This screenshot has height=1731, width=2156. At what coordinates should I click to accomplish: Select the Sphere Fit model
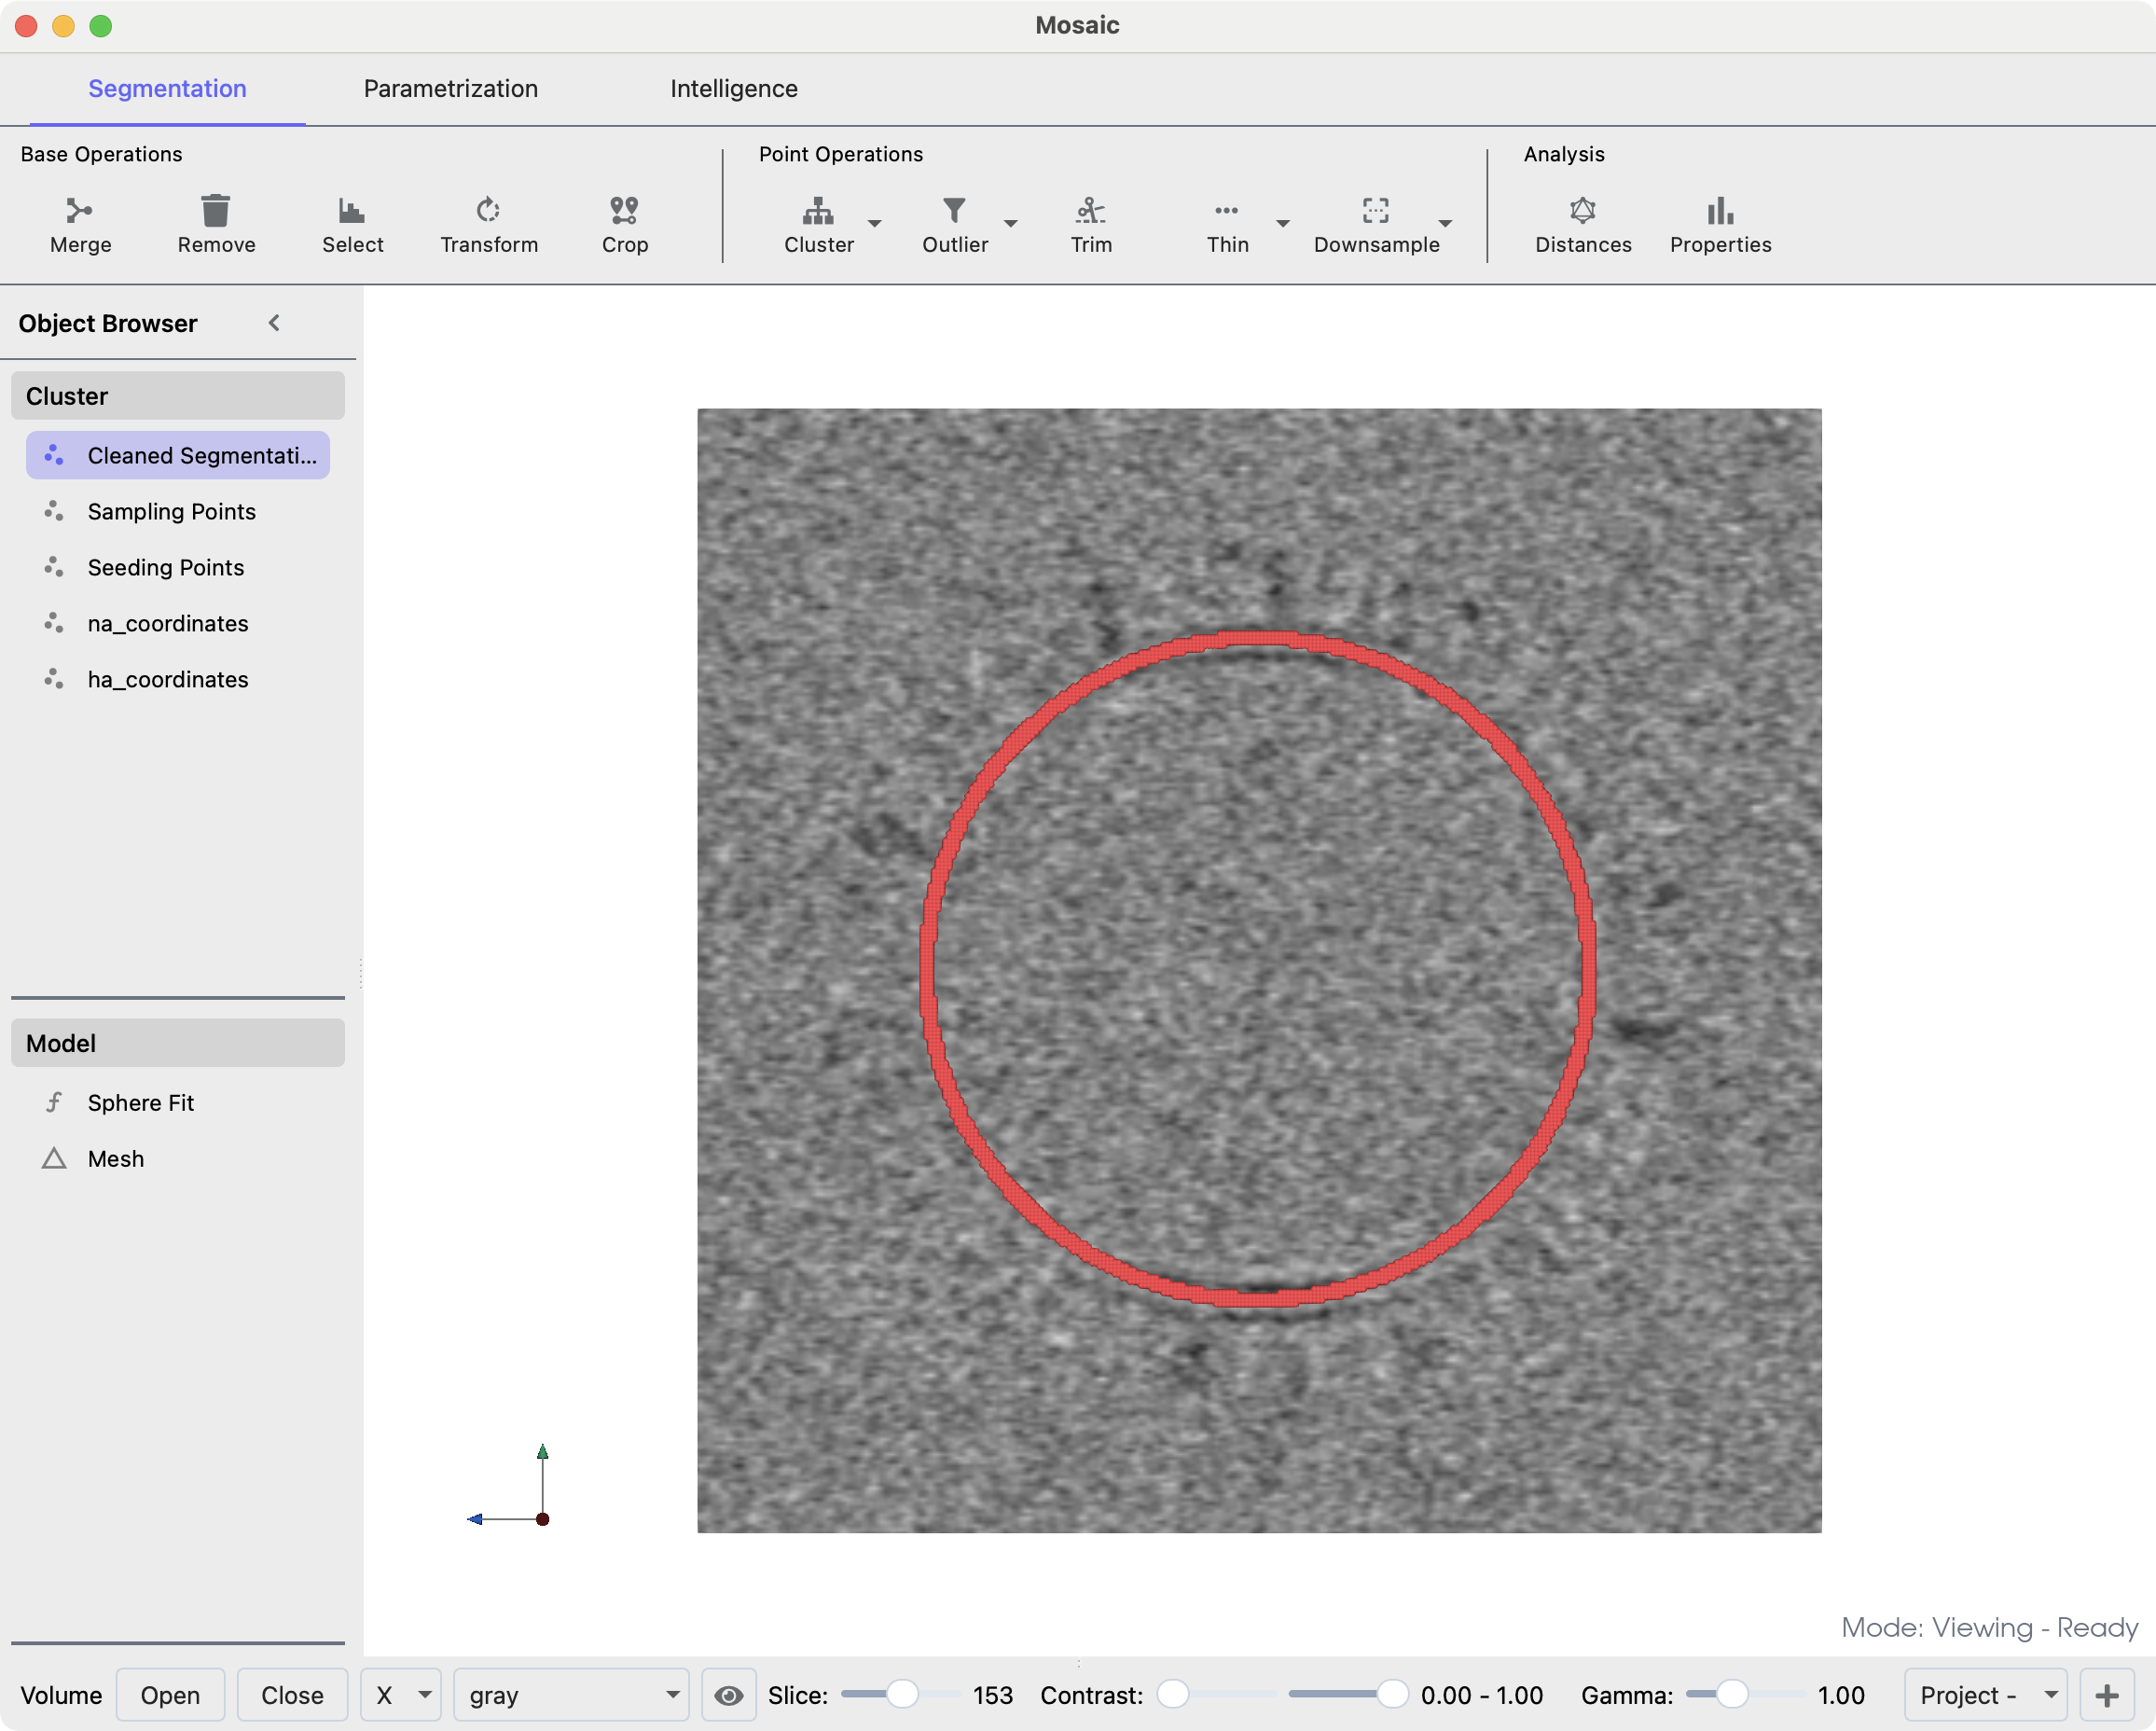pos(178,1102)
